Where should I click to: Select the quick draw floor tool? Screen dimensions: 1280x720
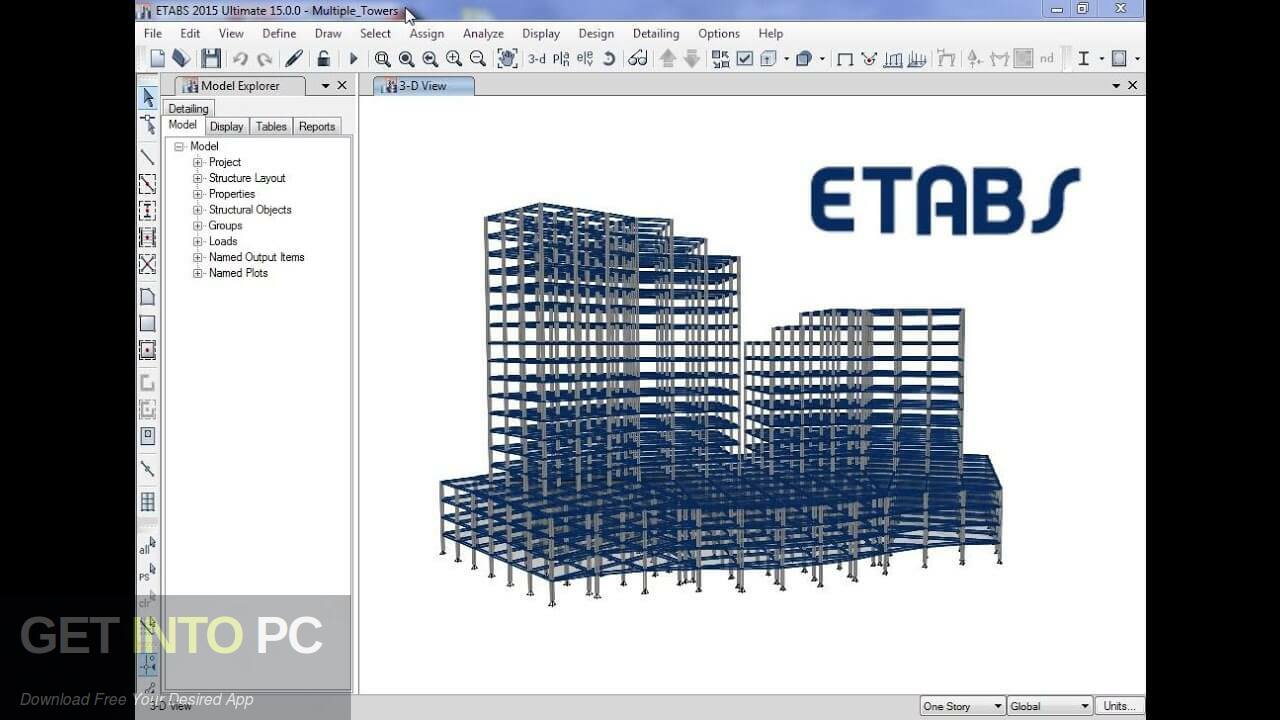148,351
